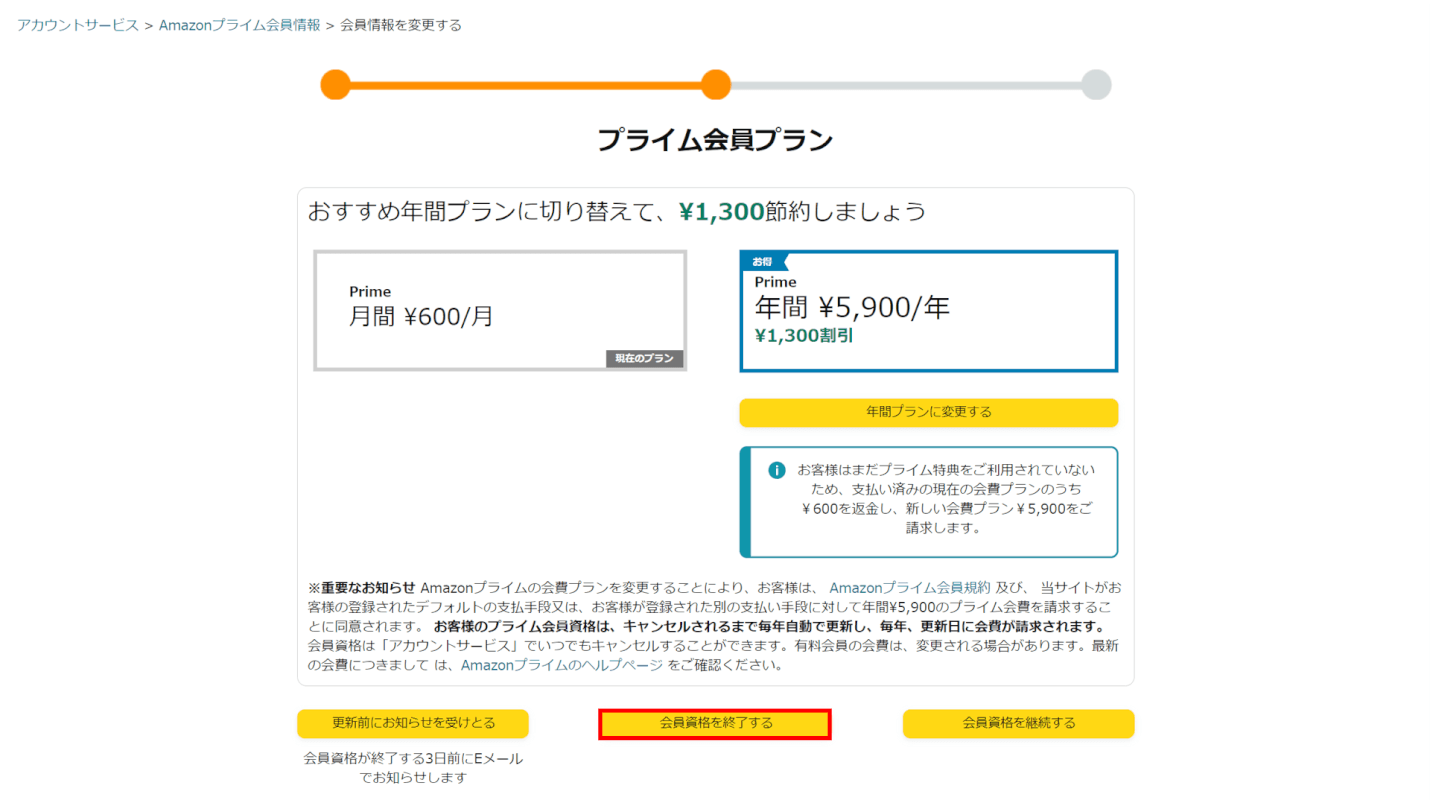Click the お得 badge on annual plan

764,261
